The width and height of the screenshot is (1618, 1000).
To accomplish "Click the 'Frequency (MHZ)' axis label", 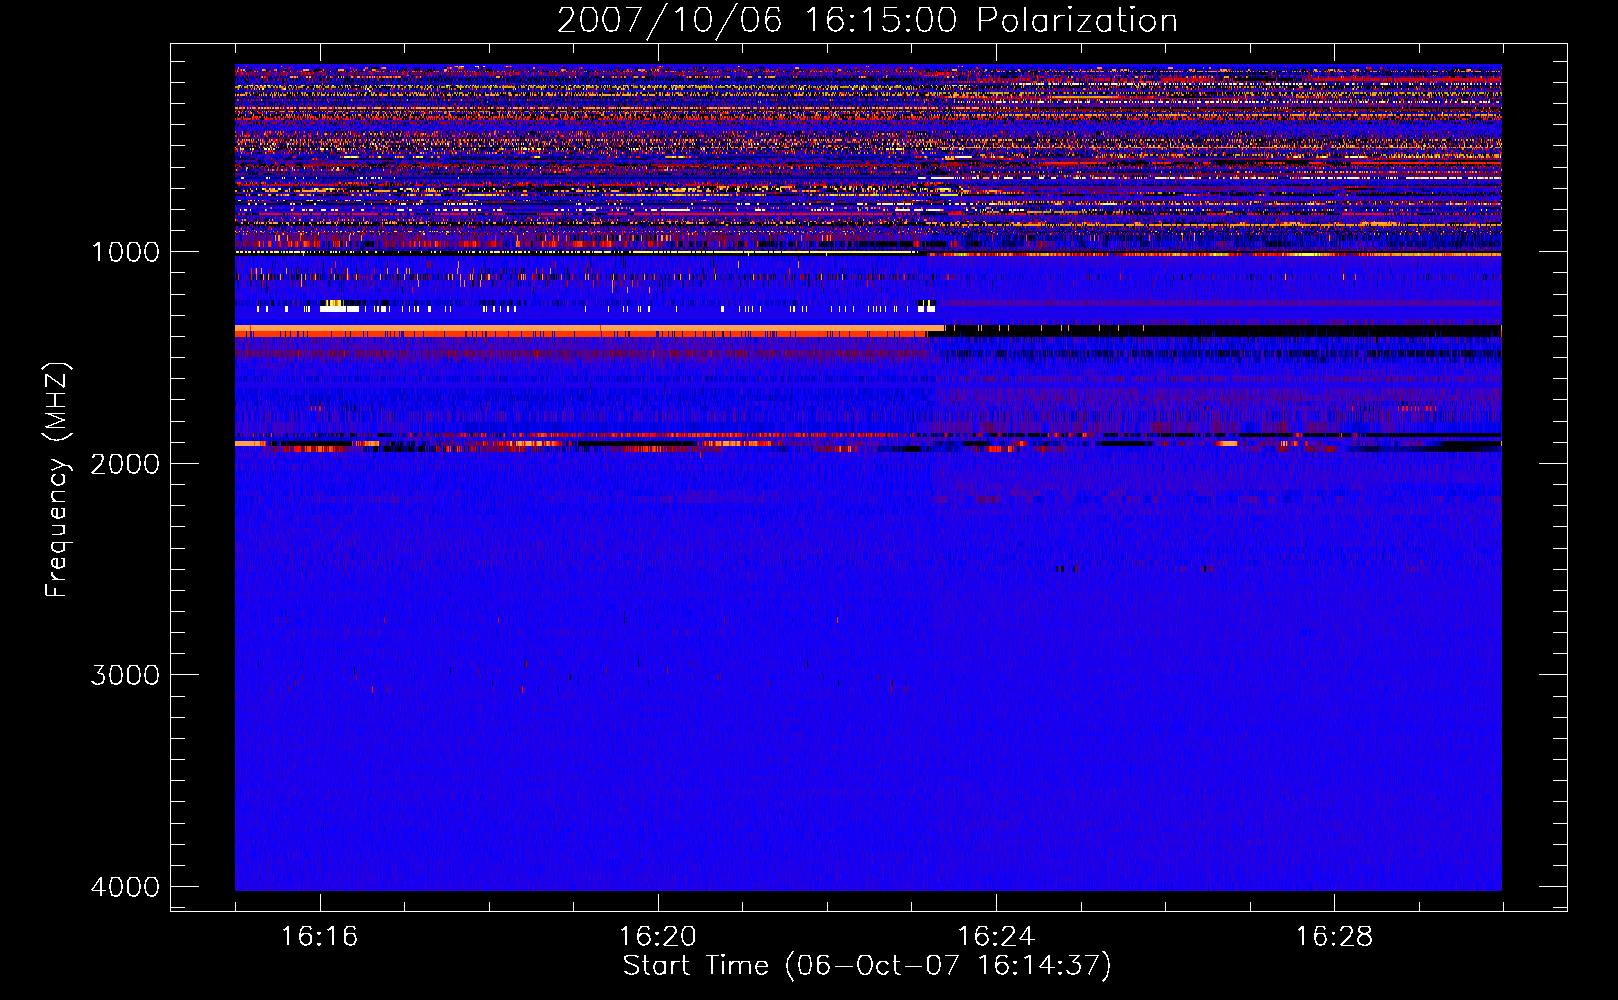I will (57, 480).
